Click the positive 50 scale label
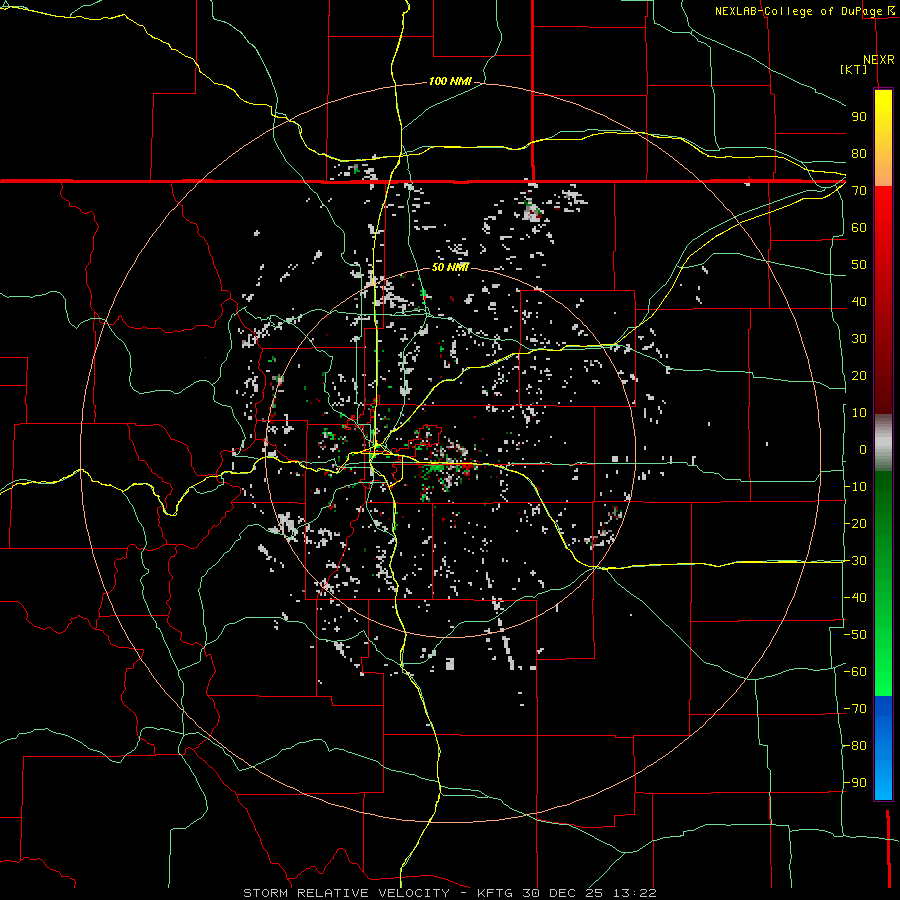This screenshot has width=900, height=900. coord(859,265)
